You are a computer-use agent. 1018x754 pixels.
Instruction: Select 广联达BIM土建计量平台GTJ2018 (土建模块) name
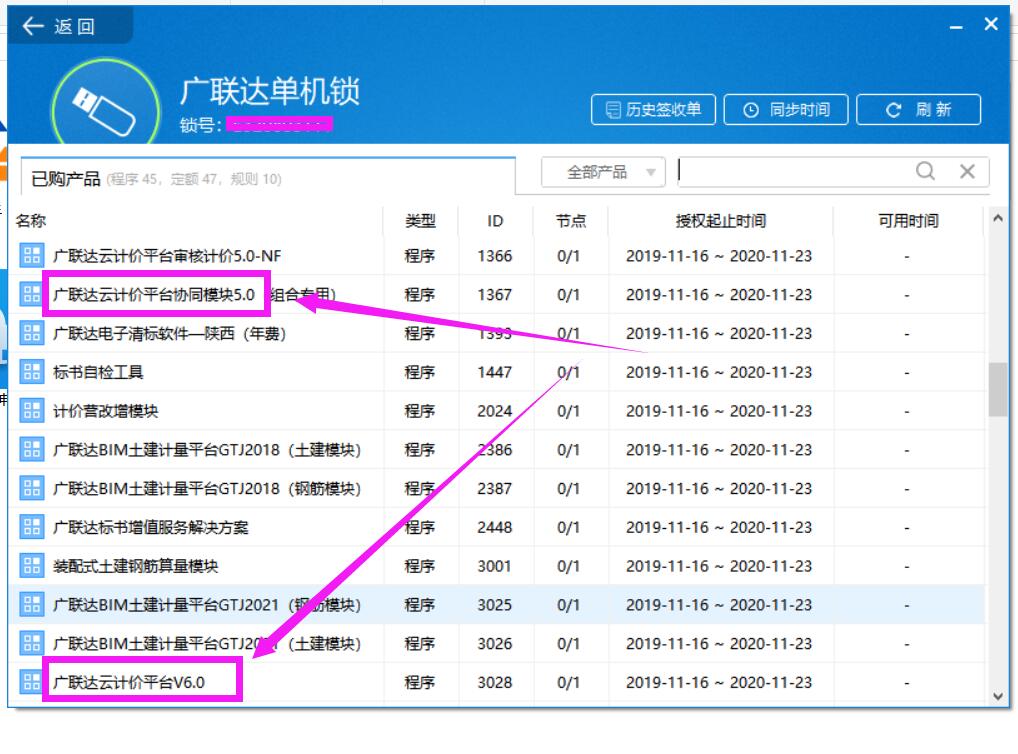pyautogui.click(x=206, y=450)
